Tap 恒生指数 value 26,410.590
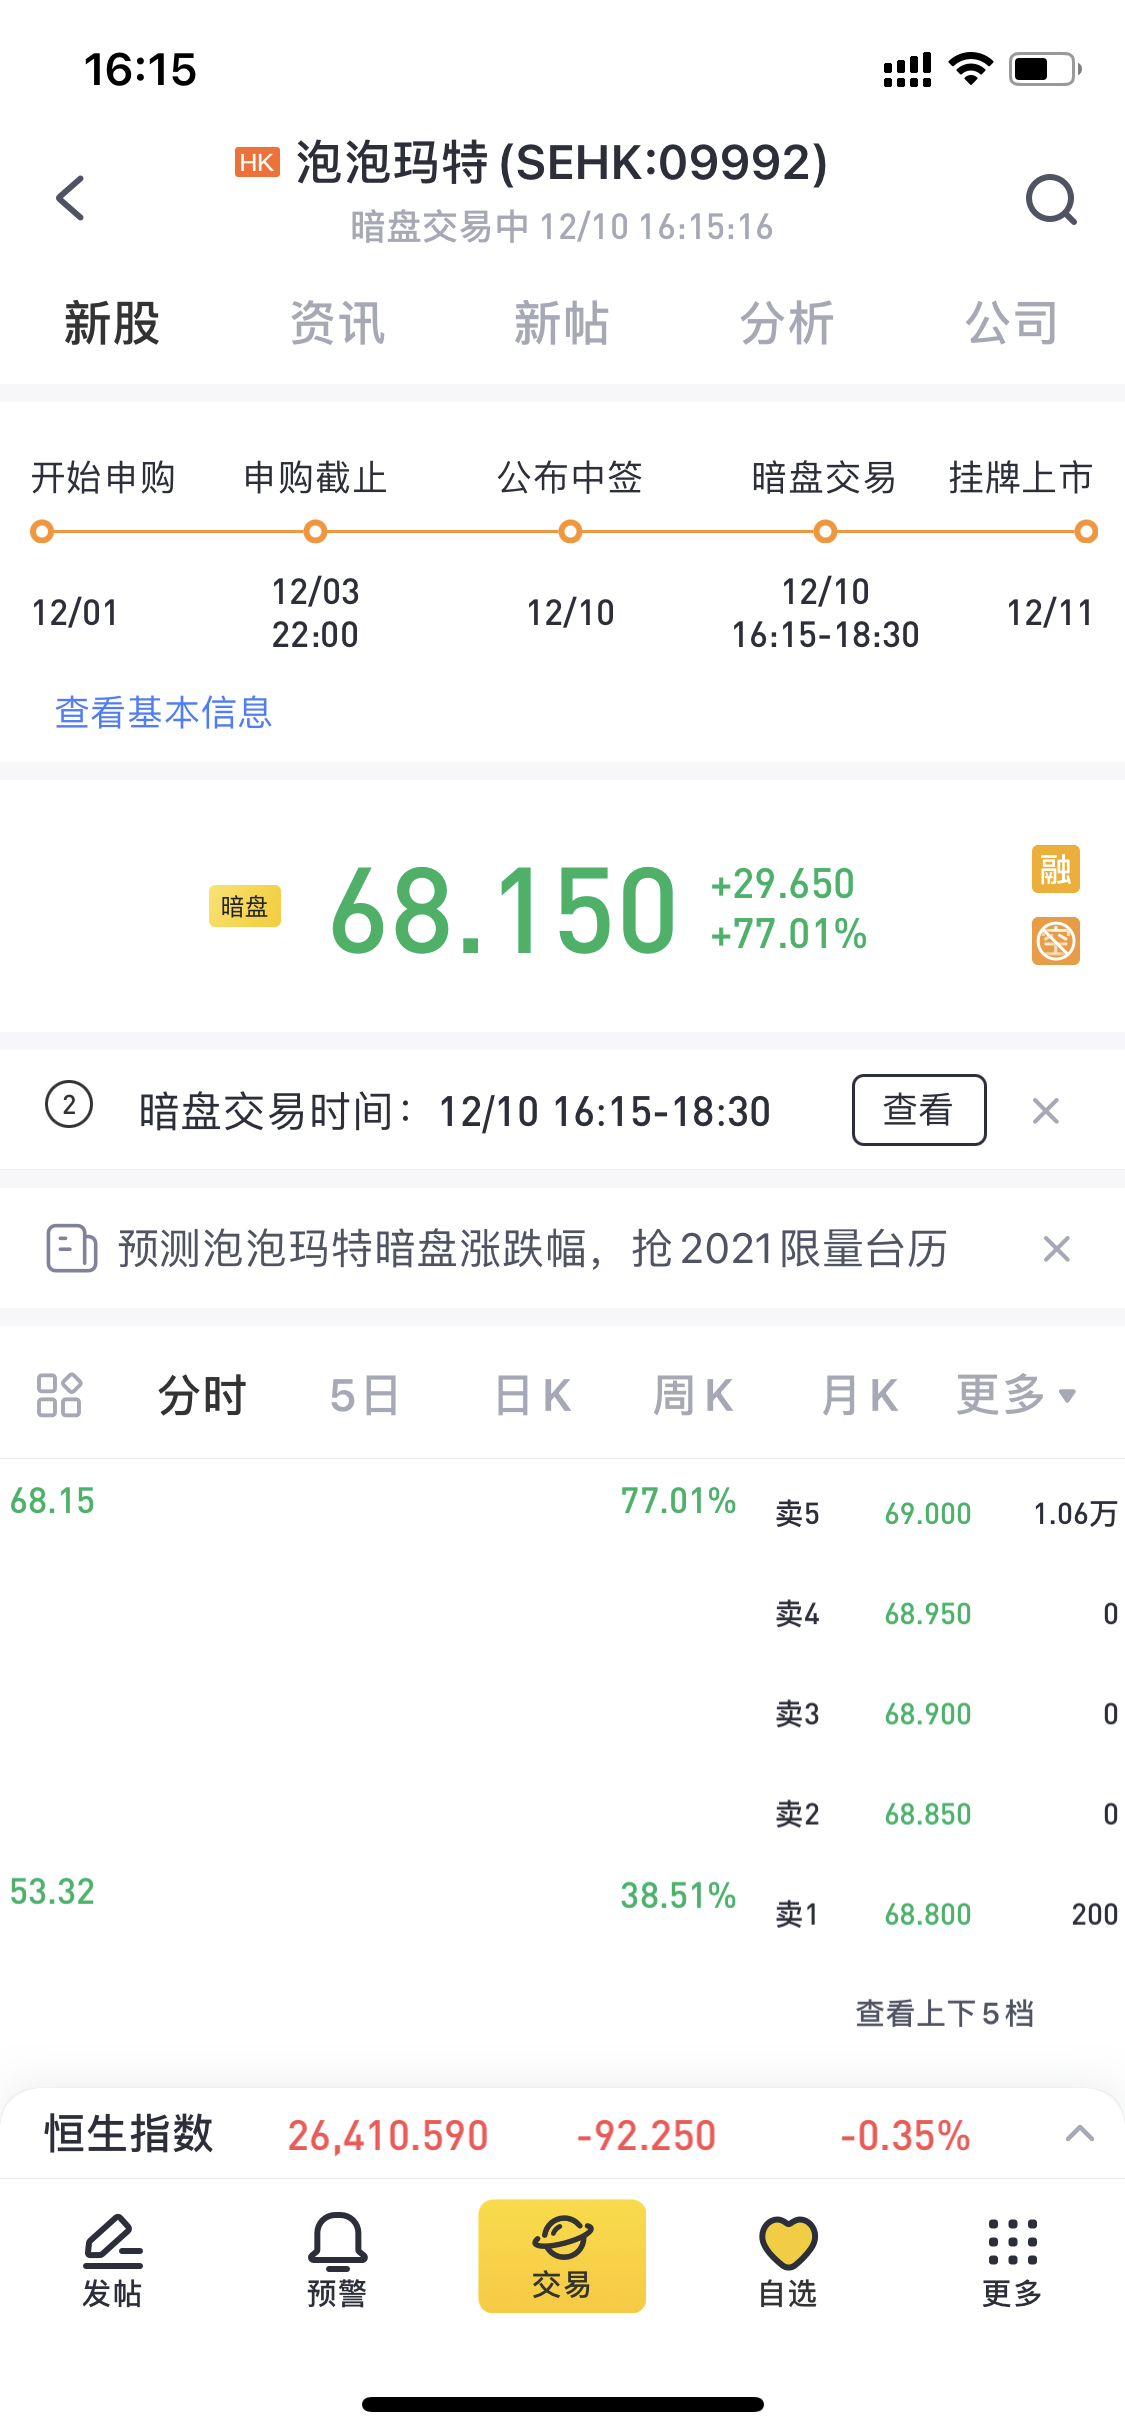Viewport: 1125px width, 2436px height. click(x=388, y=2135)
